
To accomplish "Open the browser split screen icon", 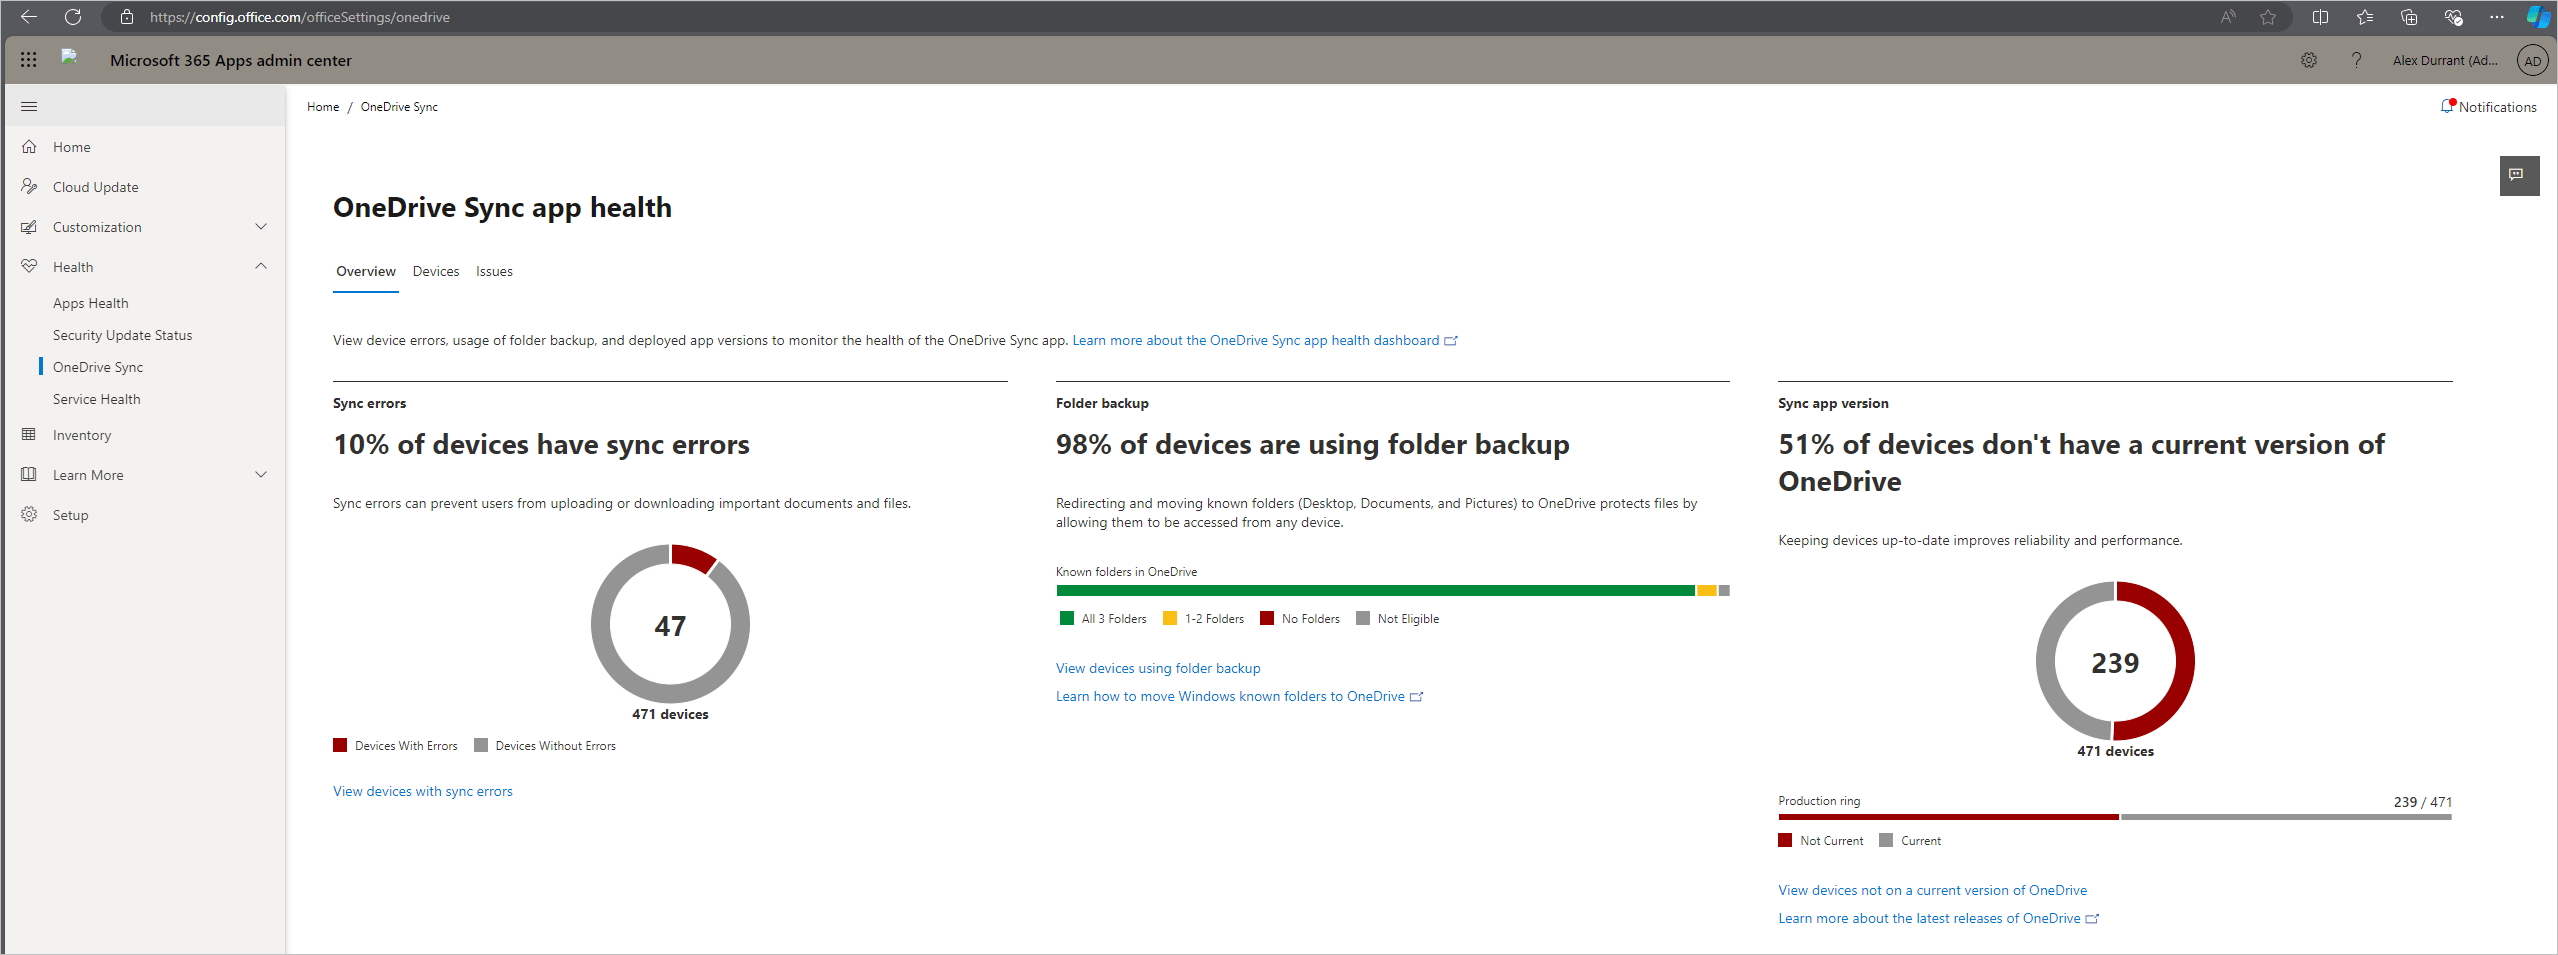I will [2320, 17].
